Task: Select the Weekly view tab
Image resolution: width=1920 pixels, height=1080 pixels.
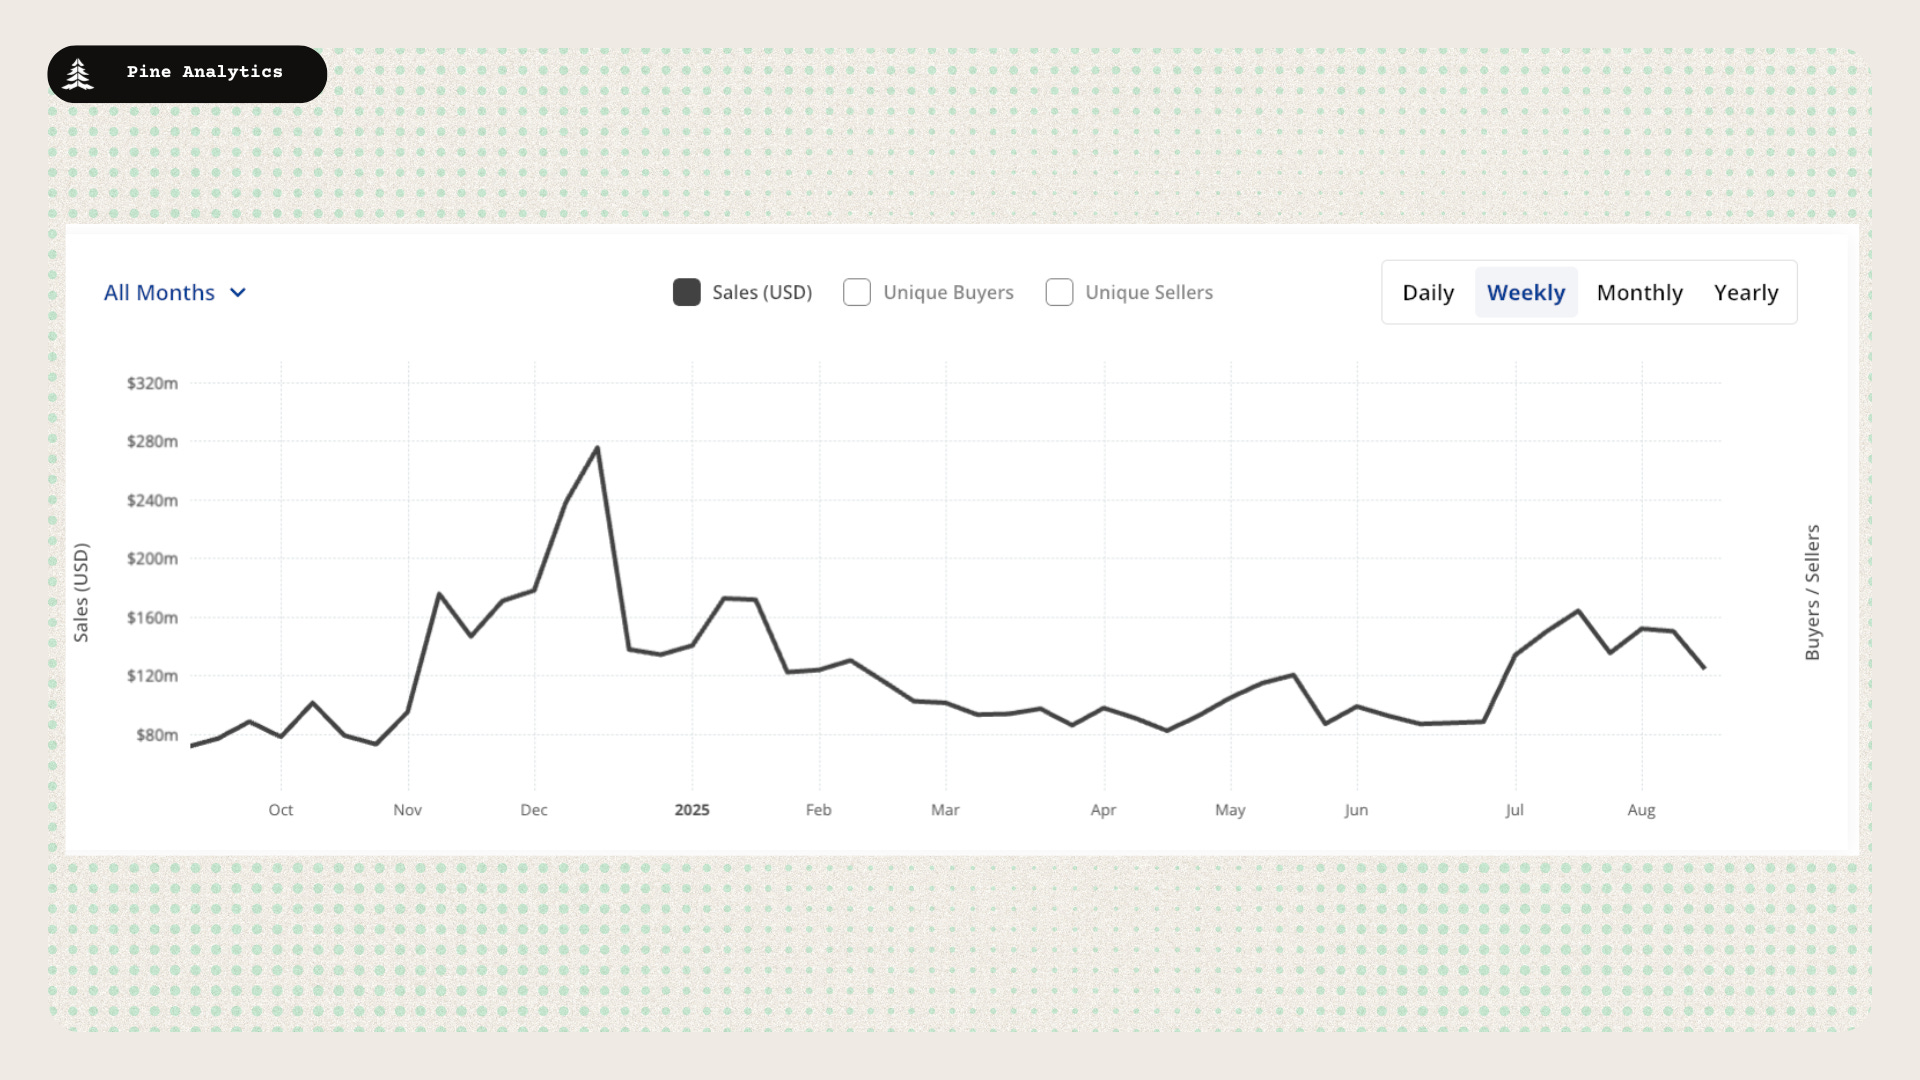Action: click(1526, 292)
